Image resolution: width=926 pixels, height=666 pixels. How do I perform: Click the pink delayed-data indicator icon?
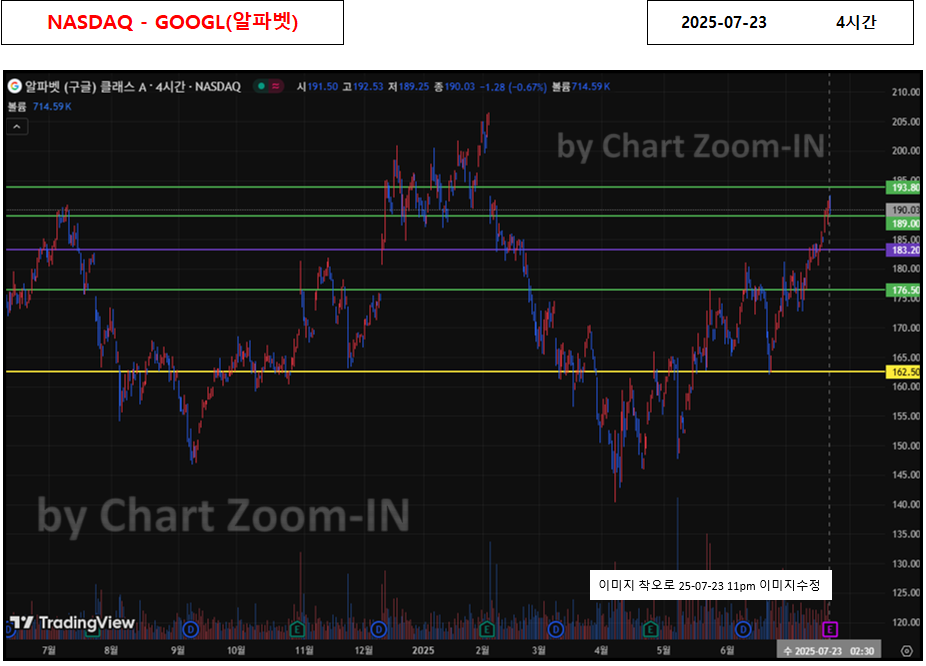click(276, 86)
